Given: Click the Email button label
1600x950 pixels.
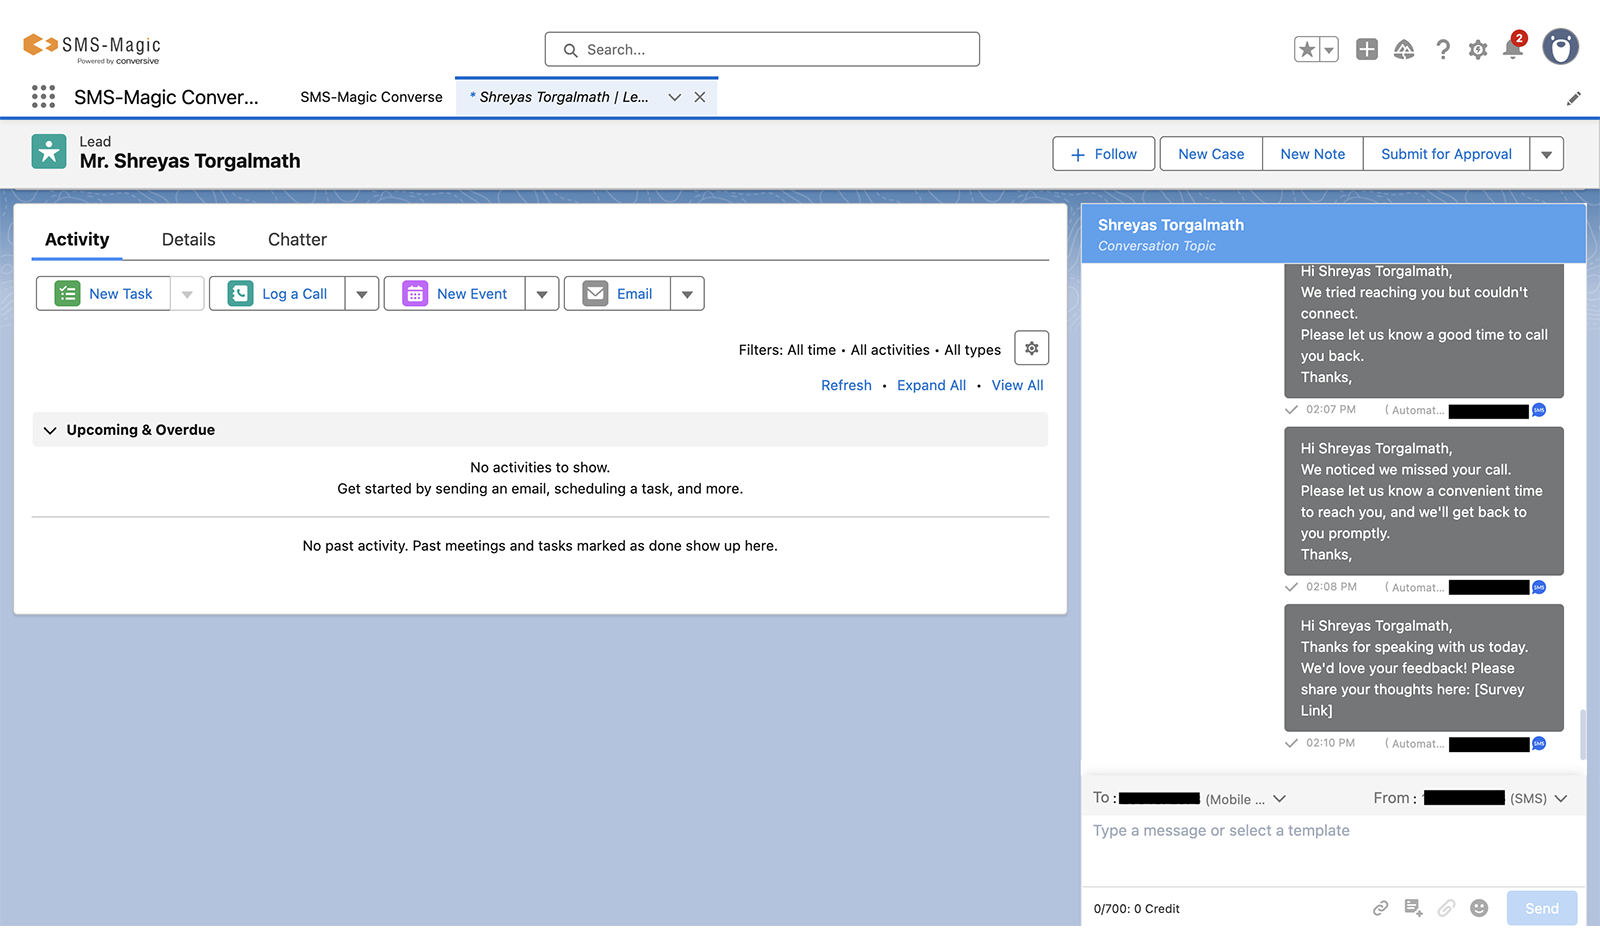Looking at the screenshot, I should (635, 294).
